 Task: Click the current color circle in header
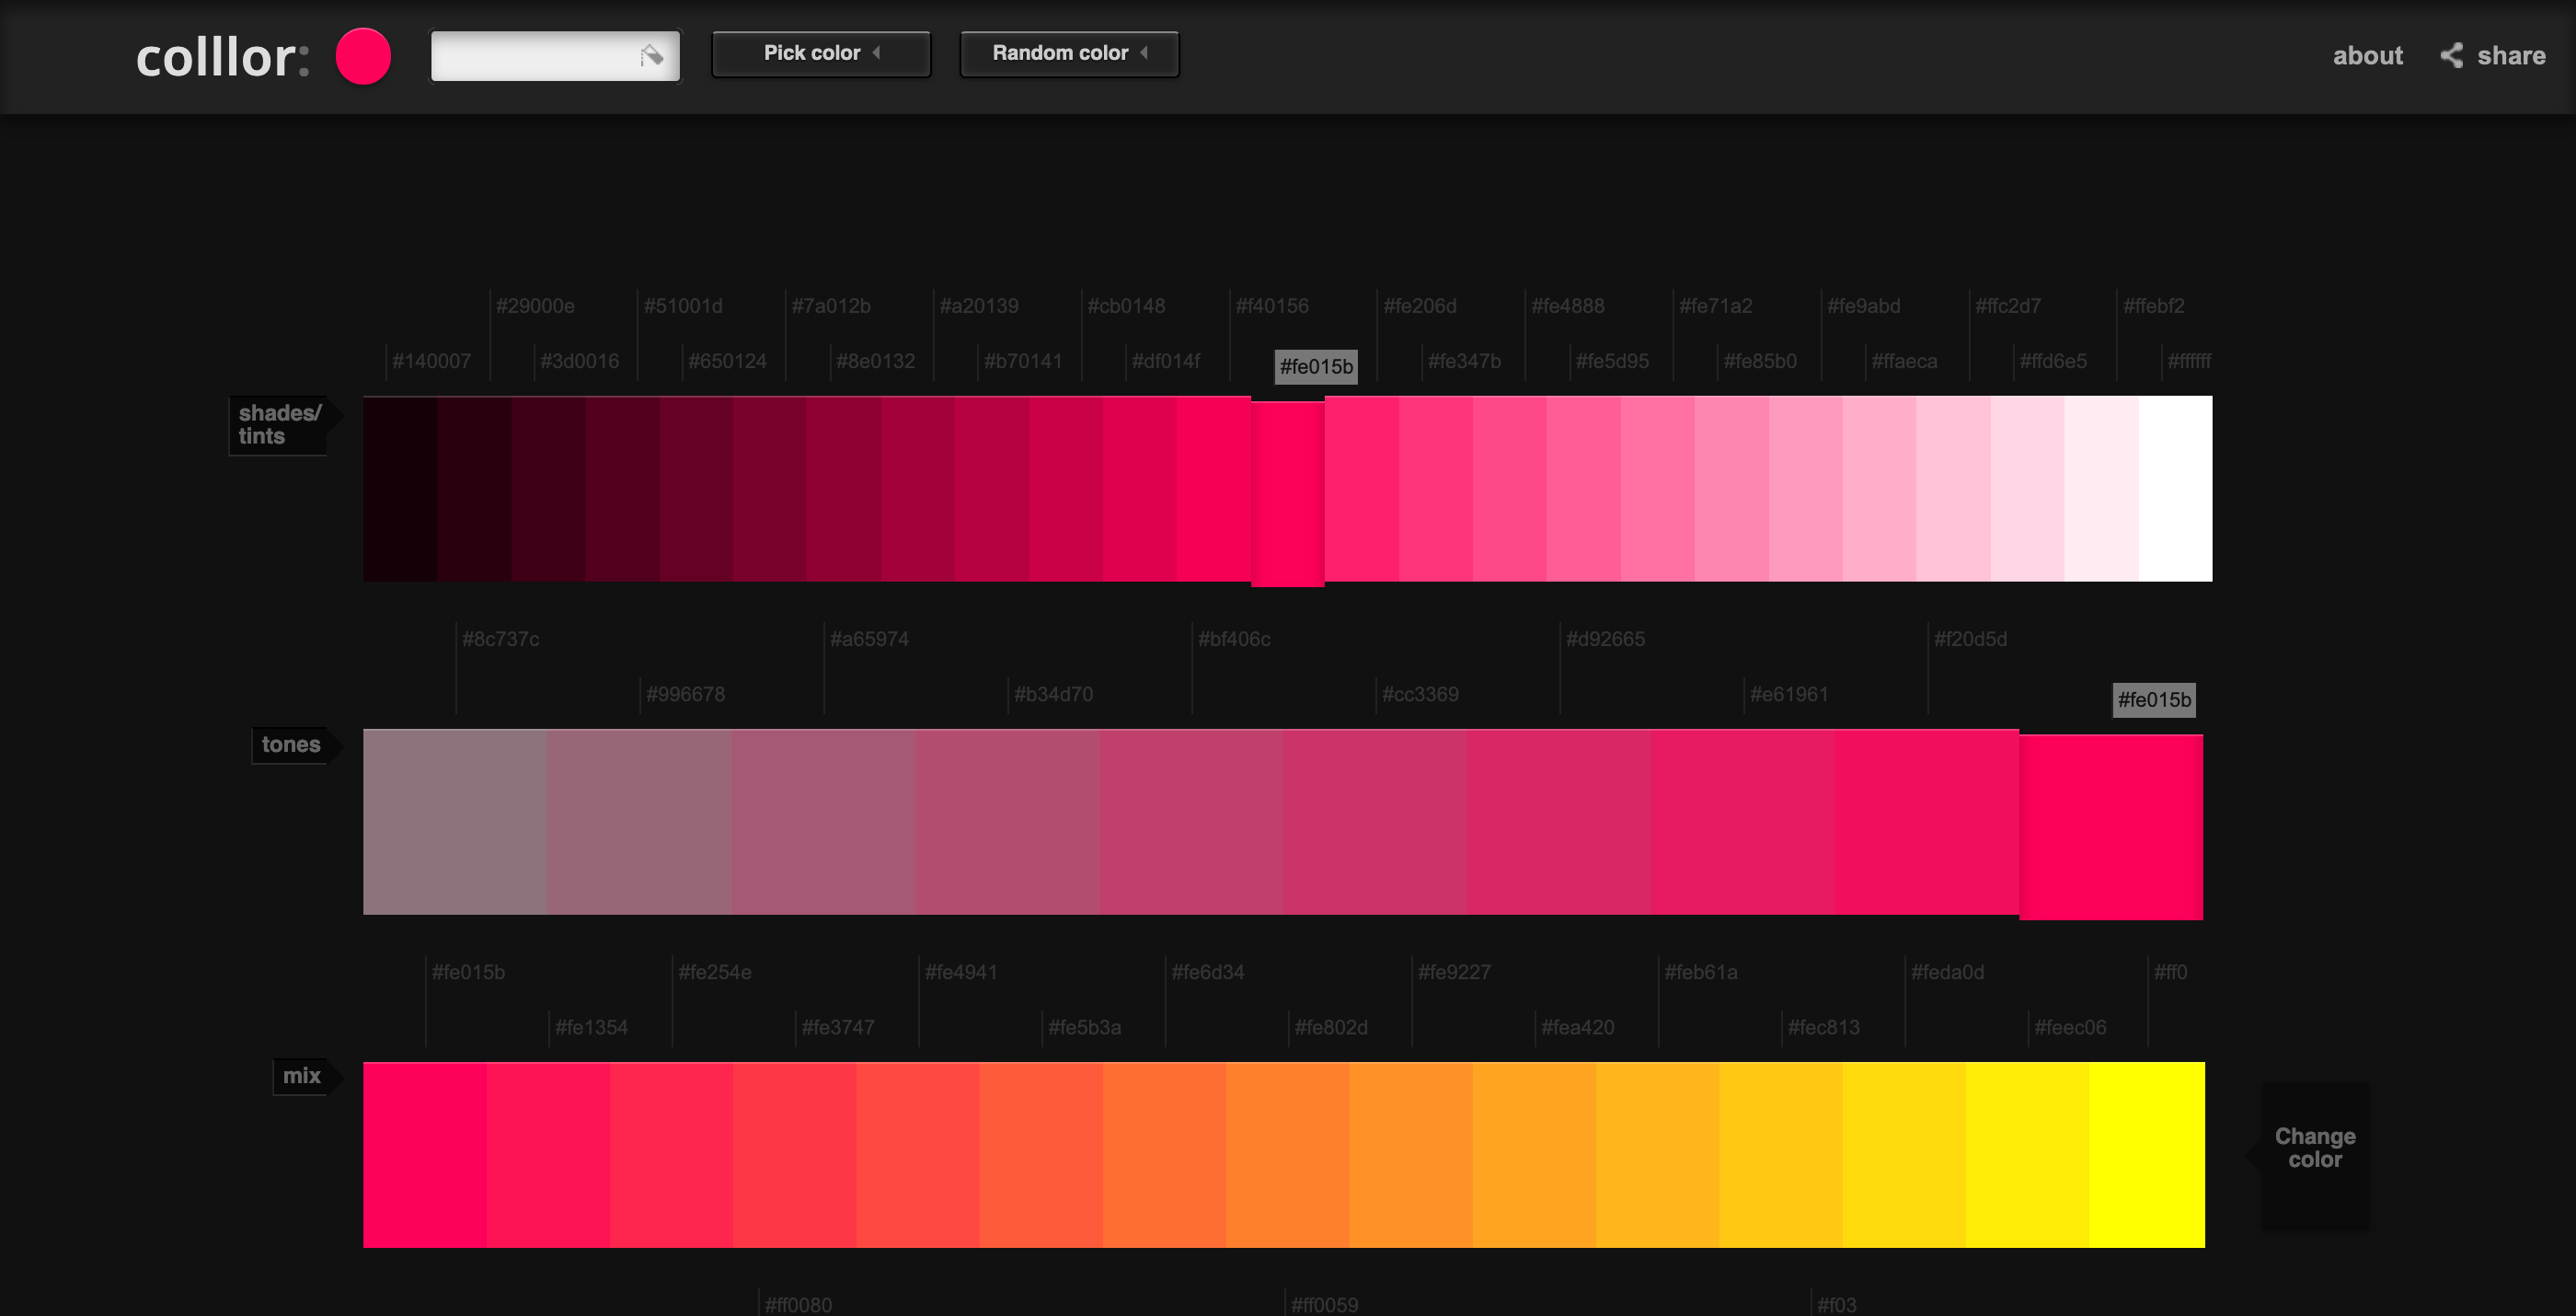click(363, 56)
